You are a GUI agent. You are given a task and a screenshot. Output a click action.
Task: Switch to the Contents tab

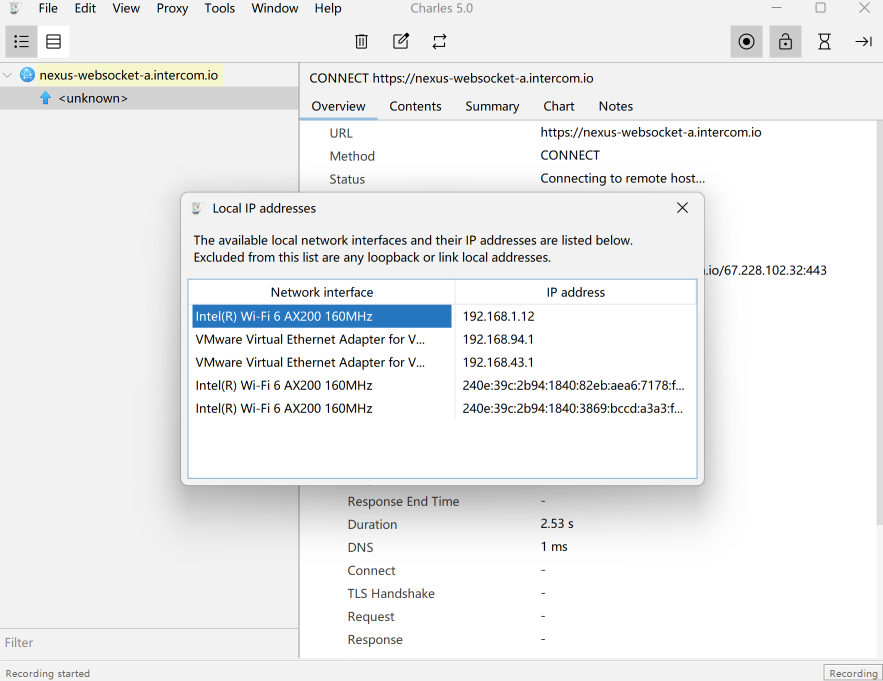click(415, 106)
